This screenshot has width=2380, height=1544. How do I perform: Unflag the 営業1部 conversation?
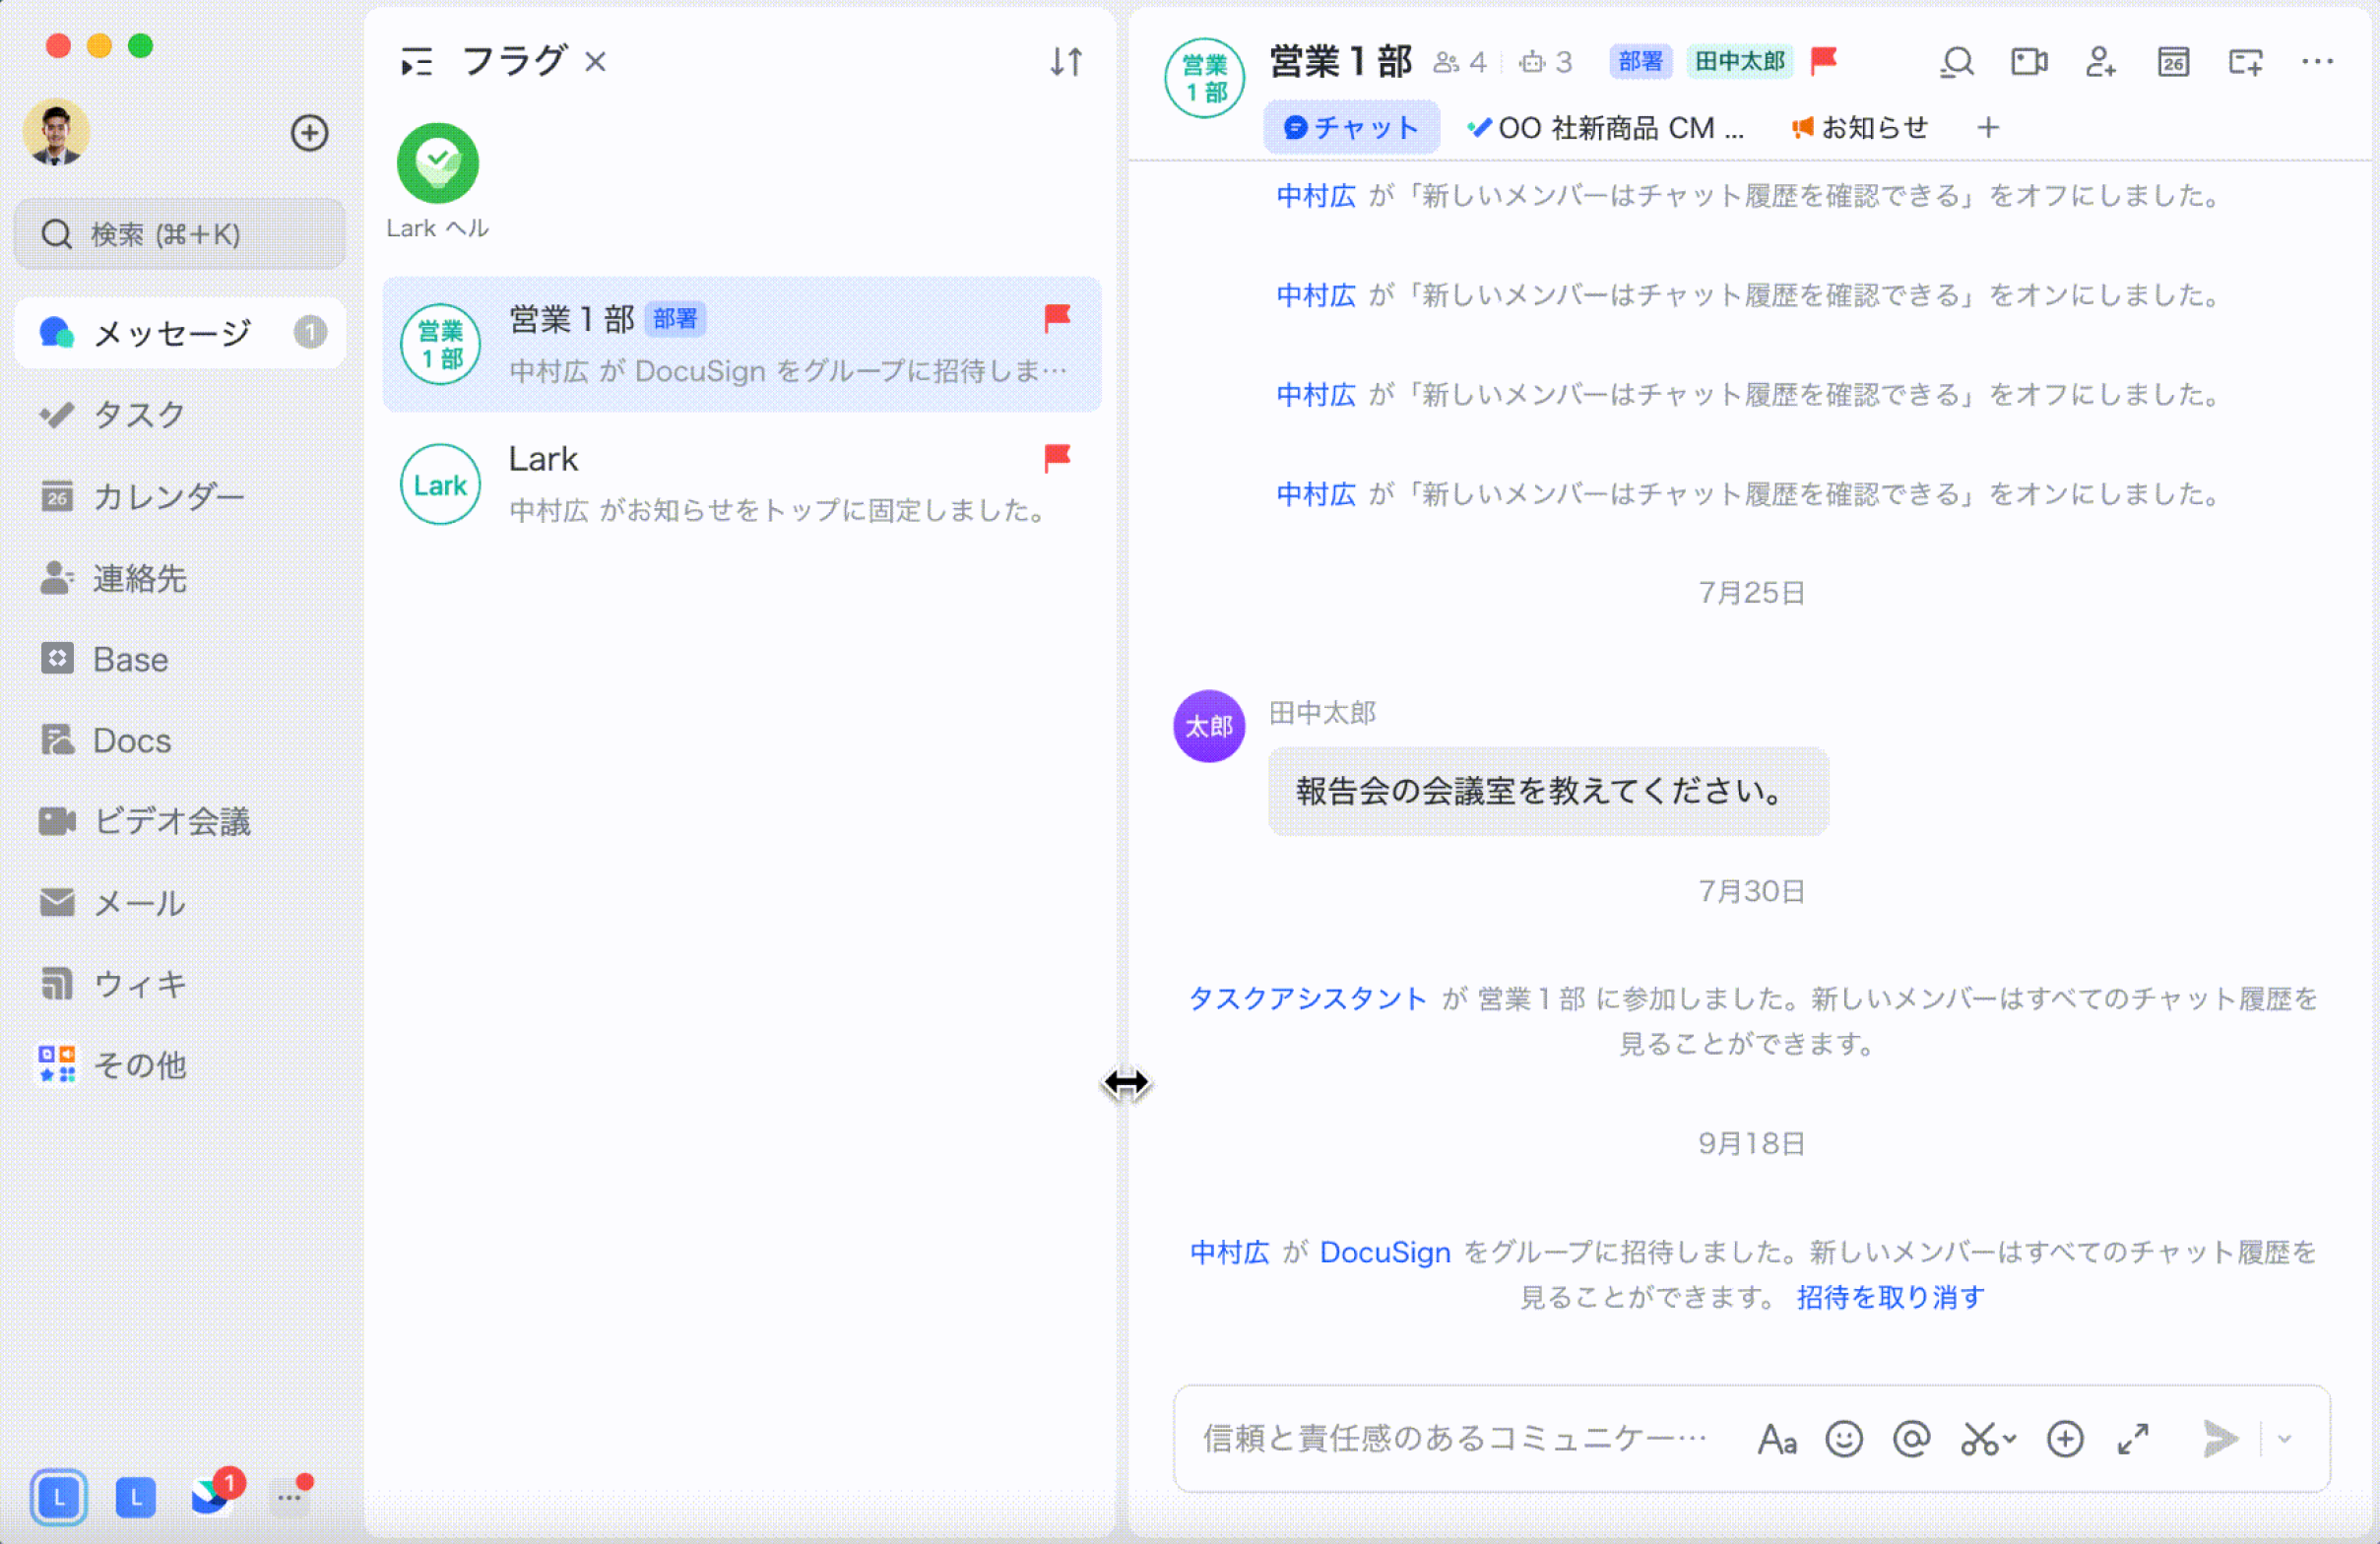pos(1057,318)
